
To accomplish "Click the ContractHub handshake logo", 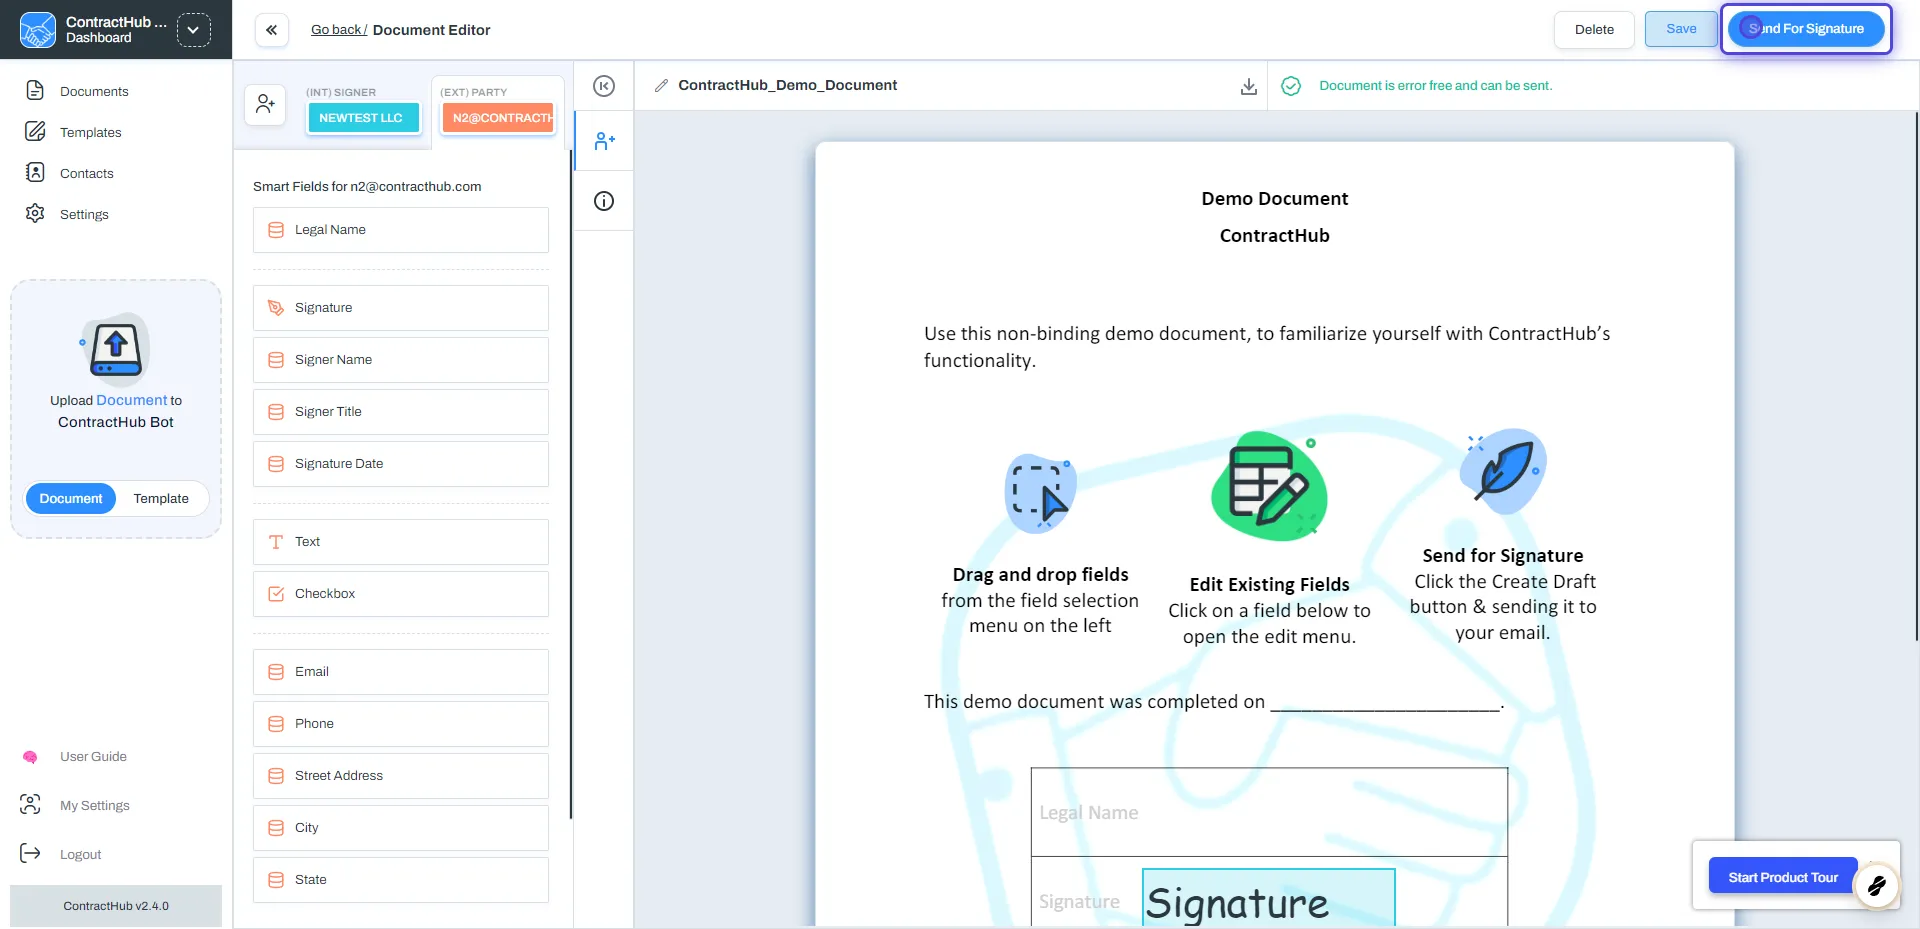I will (38, 30).
